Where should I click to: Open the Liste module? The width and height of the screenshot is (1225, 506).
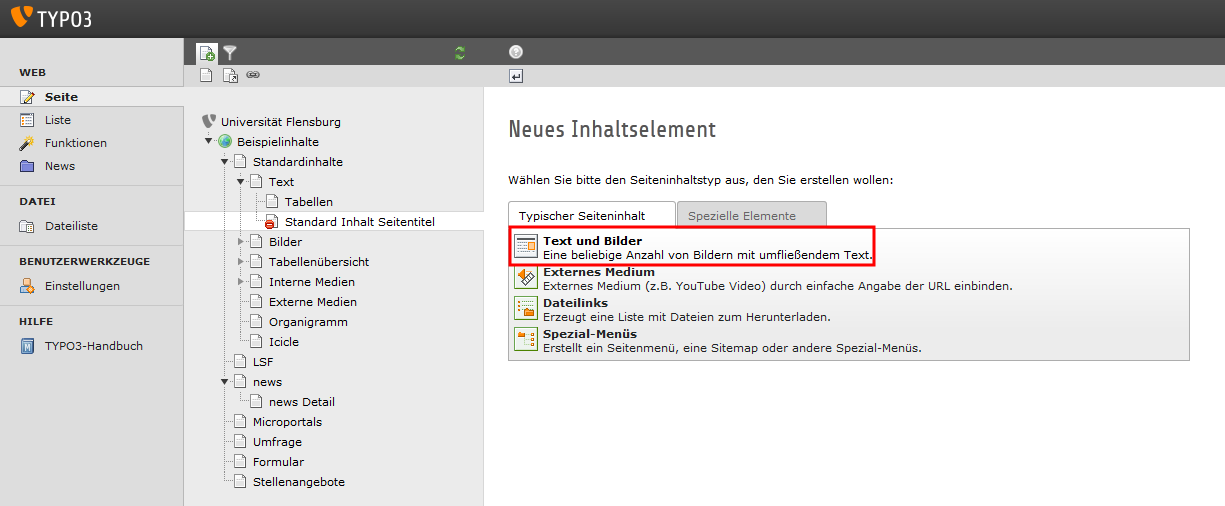pos(58,120)
